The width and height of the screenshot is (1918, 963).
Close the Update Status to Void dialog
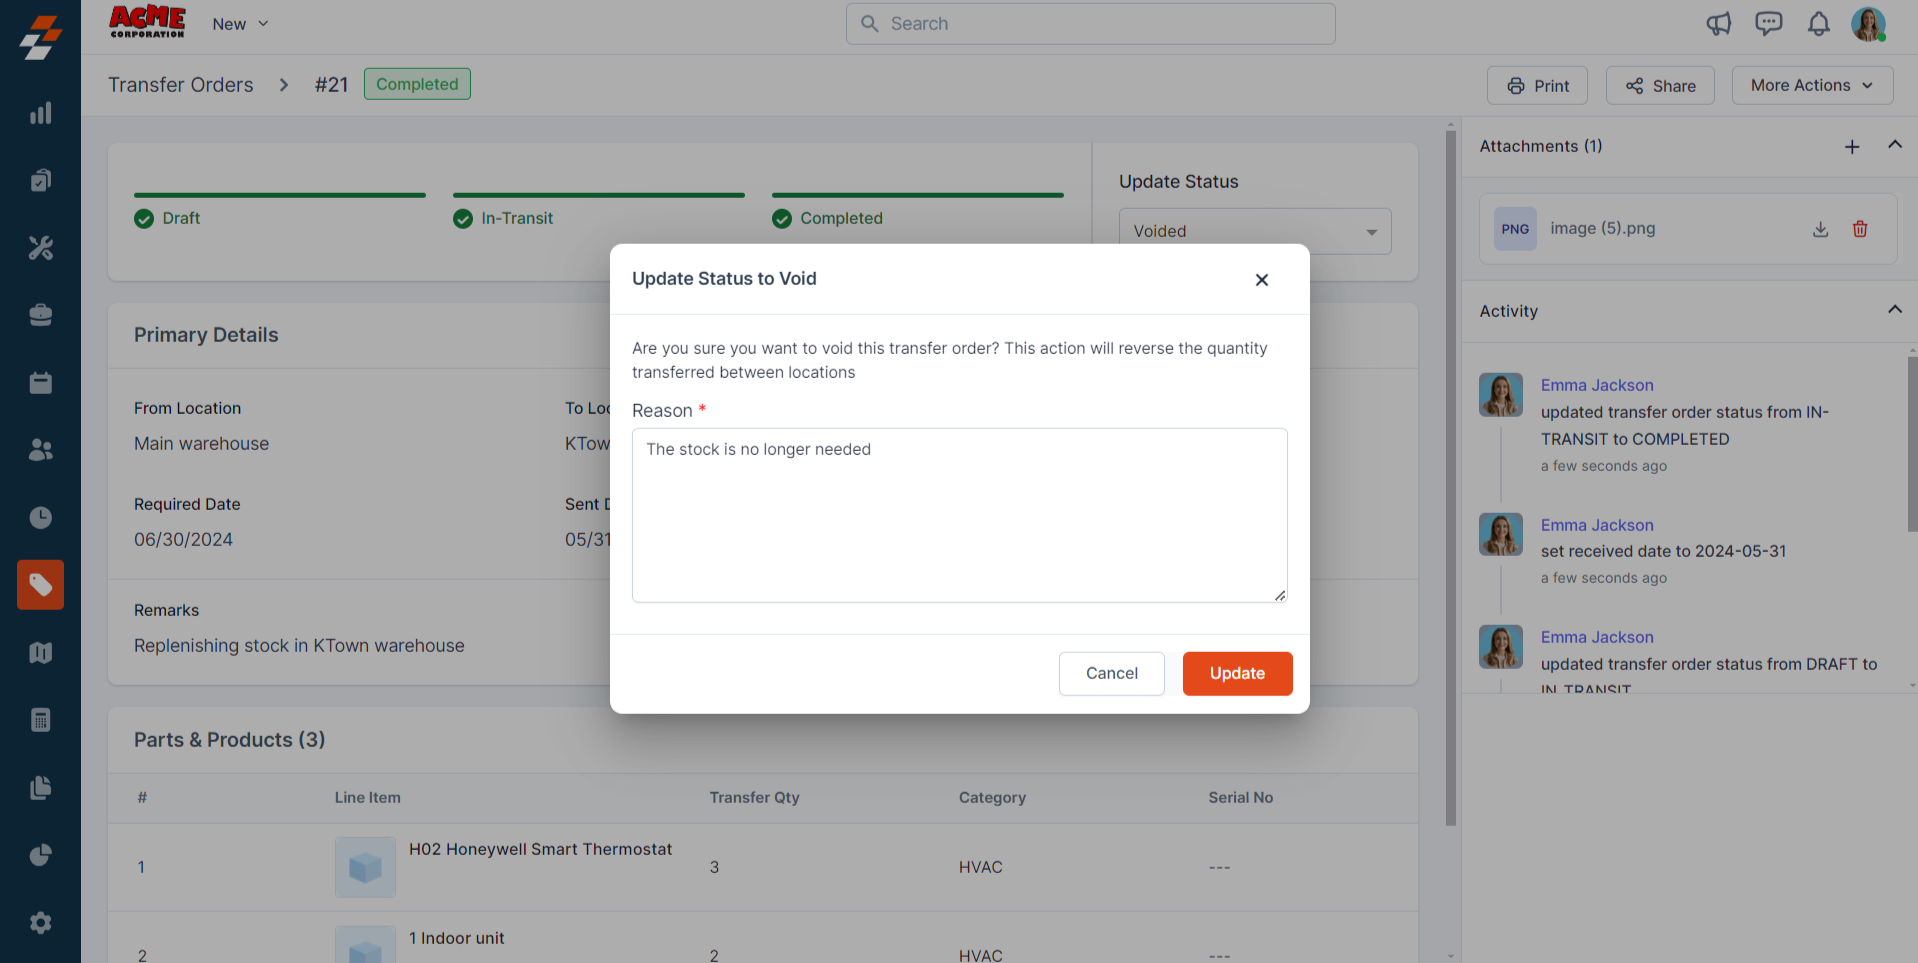tap(1262, 280)
